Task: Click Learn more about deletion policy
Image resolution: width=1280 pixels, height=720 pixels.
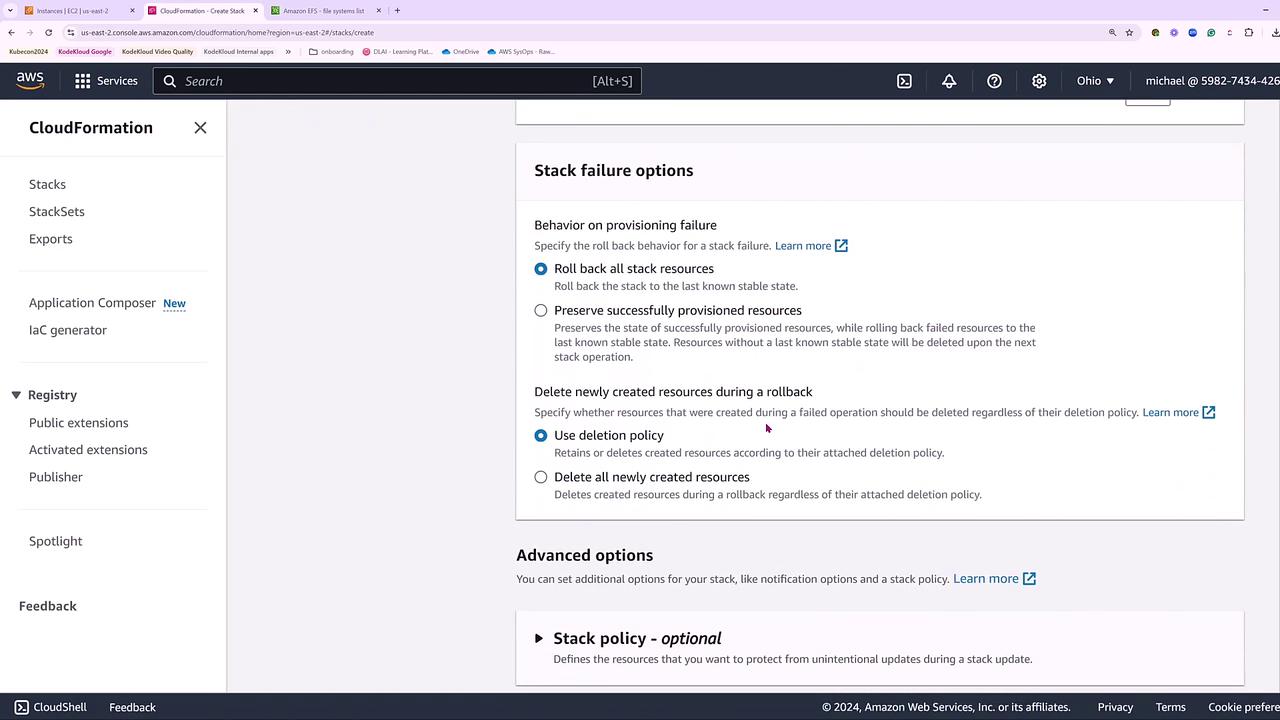Action: click(1171, 412)
